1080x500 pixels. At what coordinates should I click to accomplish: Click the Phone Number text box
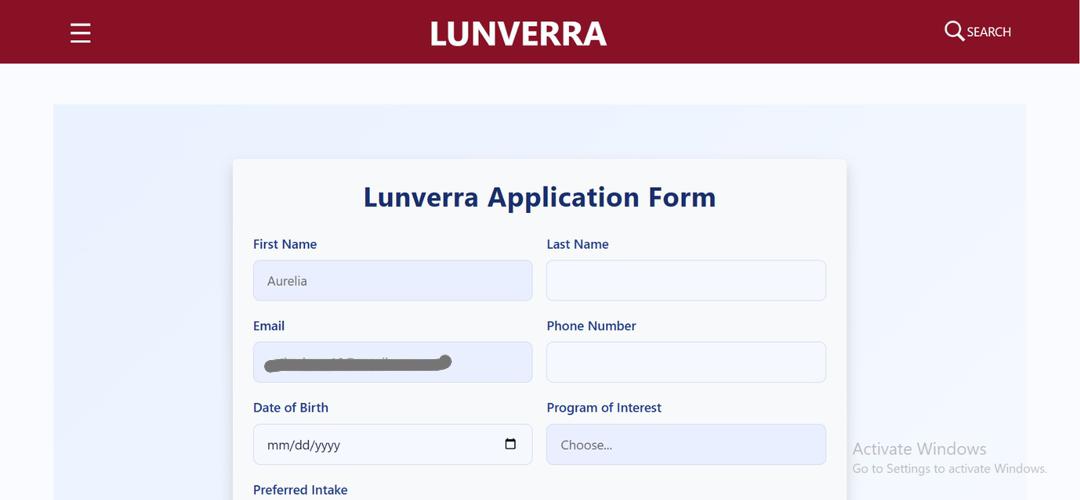click(x=685, y=362)
